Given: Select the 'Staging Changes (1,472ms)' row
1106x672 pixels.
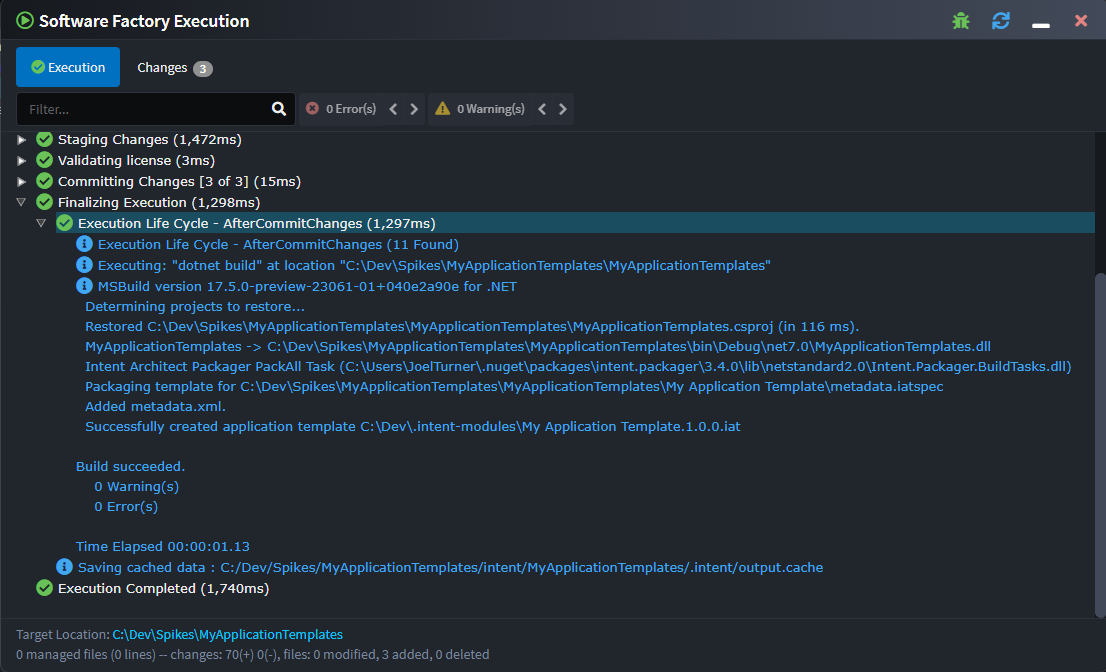Looking at the screenshot, I should 150,140.
